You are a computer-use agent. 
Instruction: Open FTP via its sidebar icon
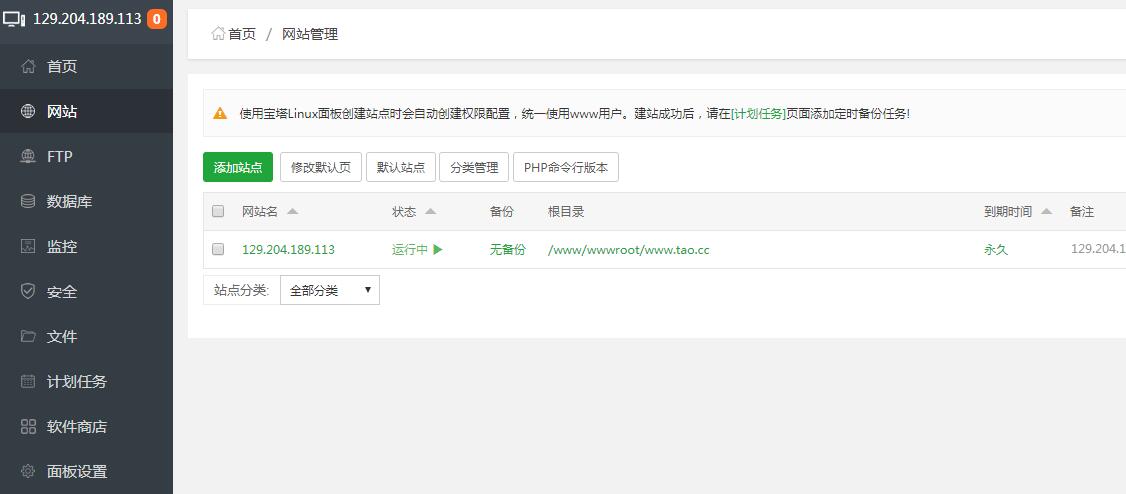[28, 157]
